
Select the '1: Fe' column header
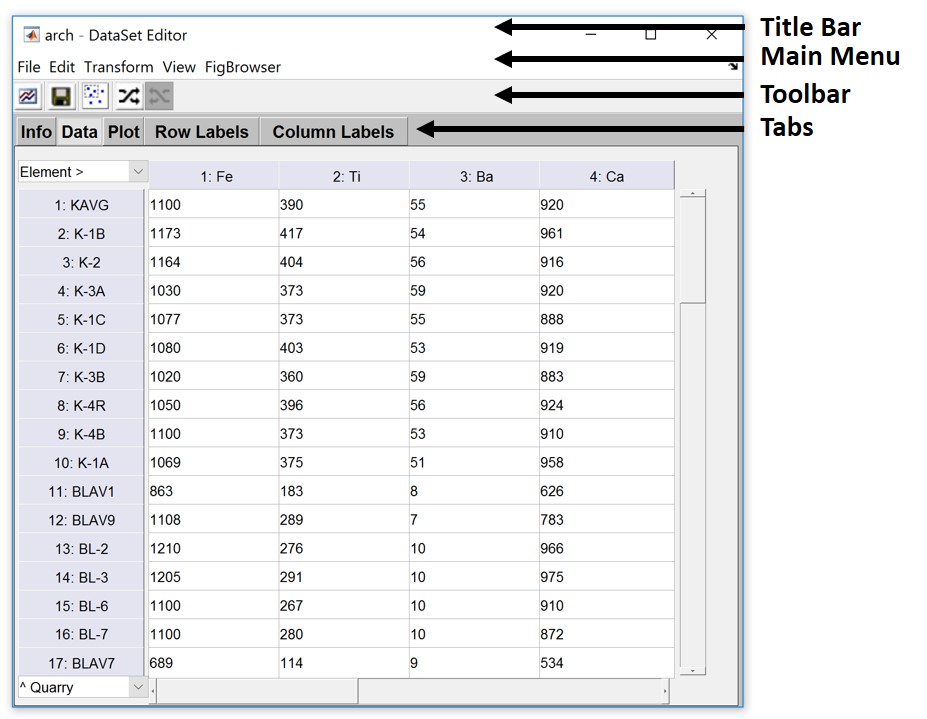point(215,177)
